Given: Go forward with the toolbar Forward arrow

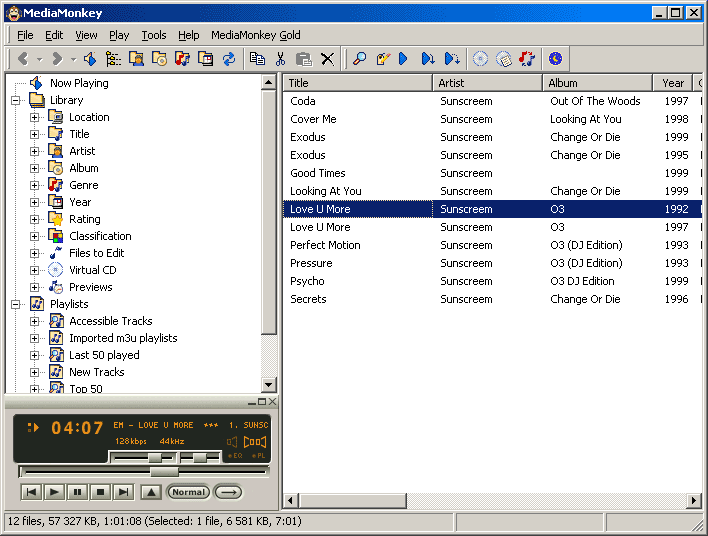Looking at the screenshot, I should pos(57,59).
